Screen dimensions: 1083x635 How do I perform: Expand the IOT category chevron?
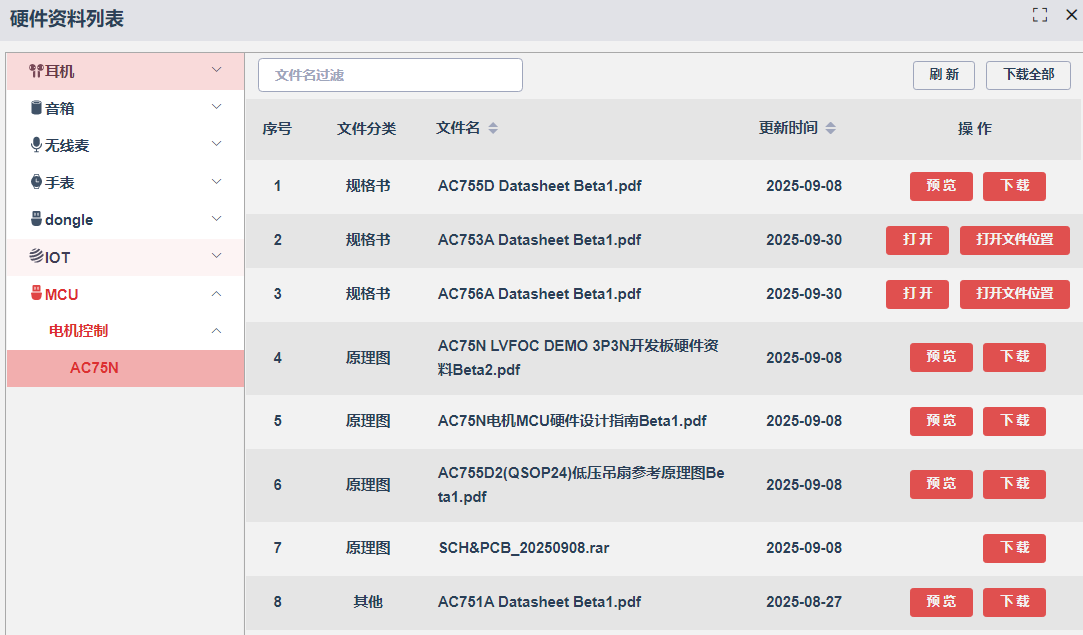(216, 256)
